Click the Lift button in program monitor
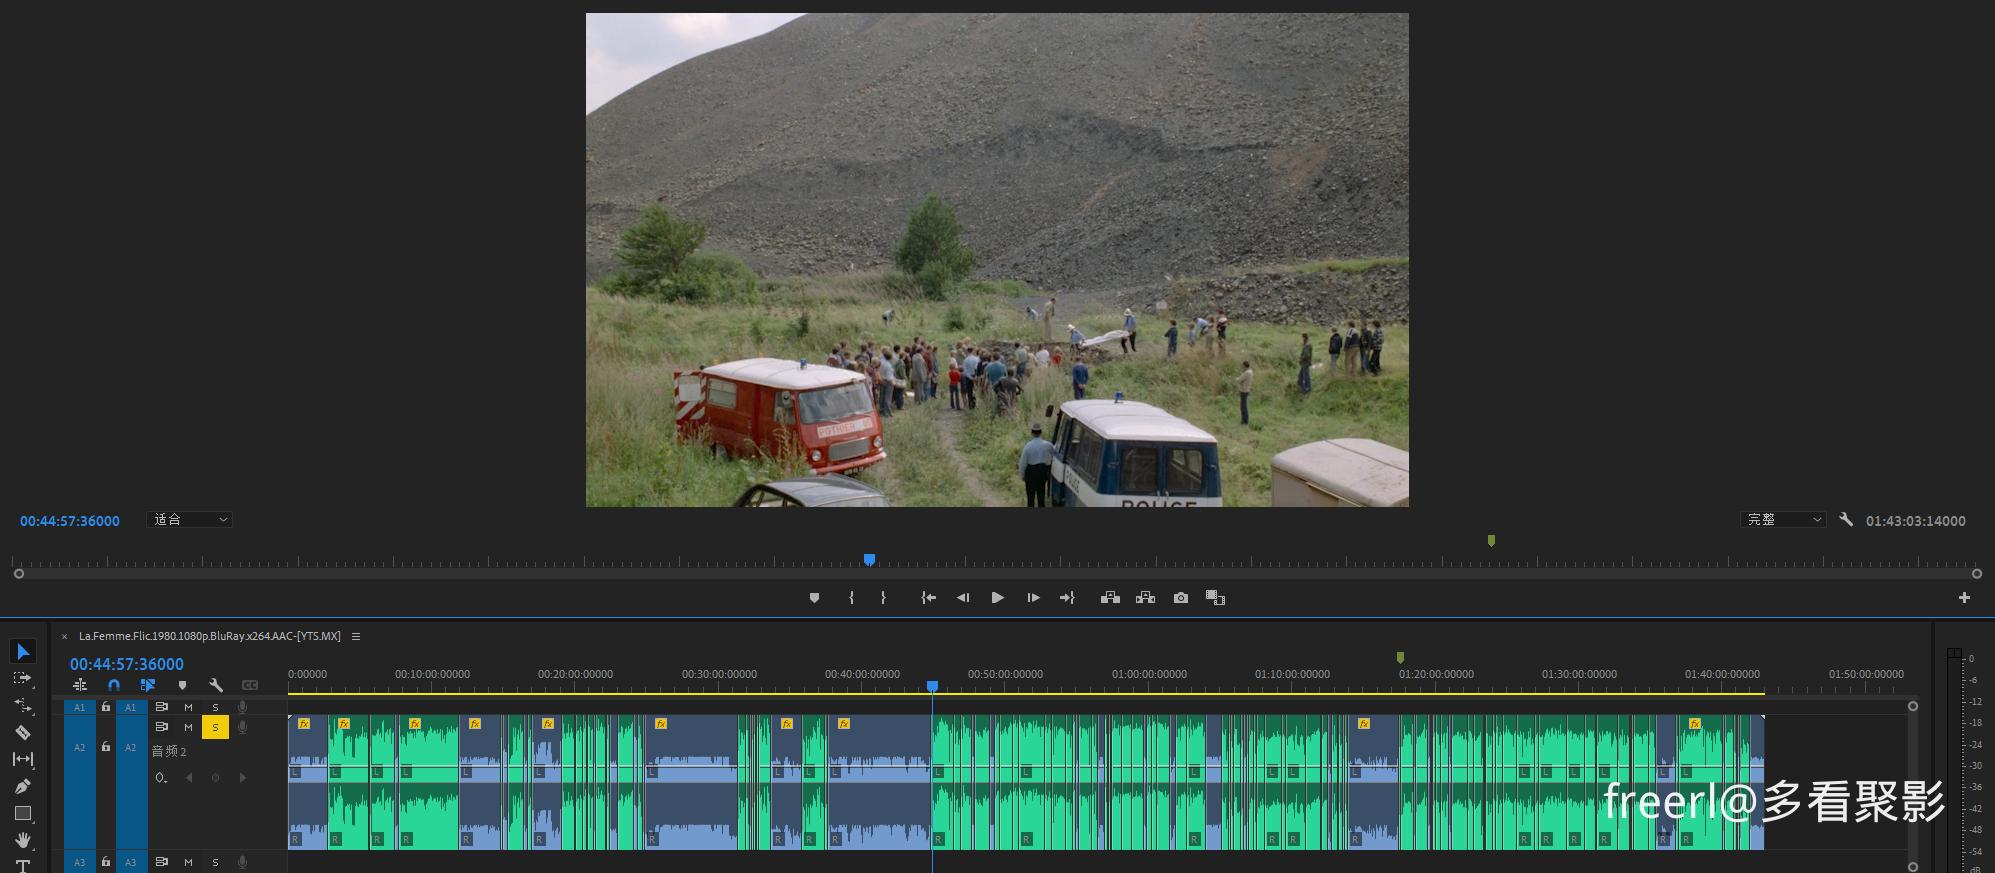 [1110, 598]
